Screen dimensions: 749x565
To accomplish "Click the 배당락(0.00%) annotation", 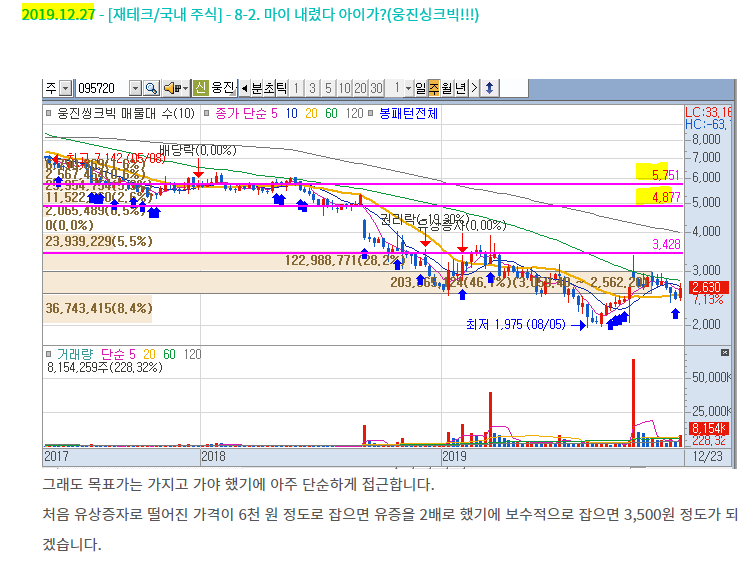I will [198, 150].
